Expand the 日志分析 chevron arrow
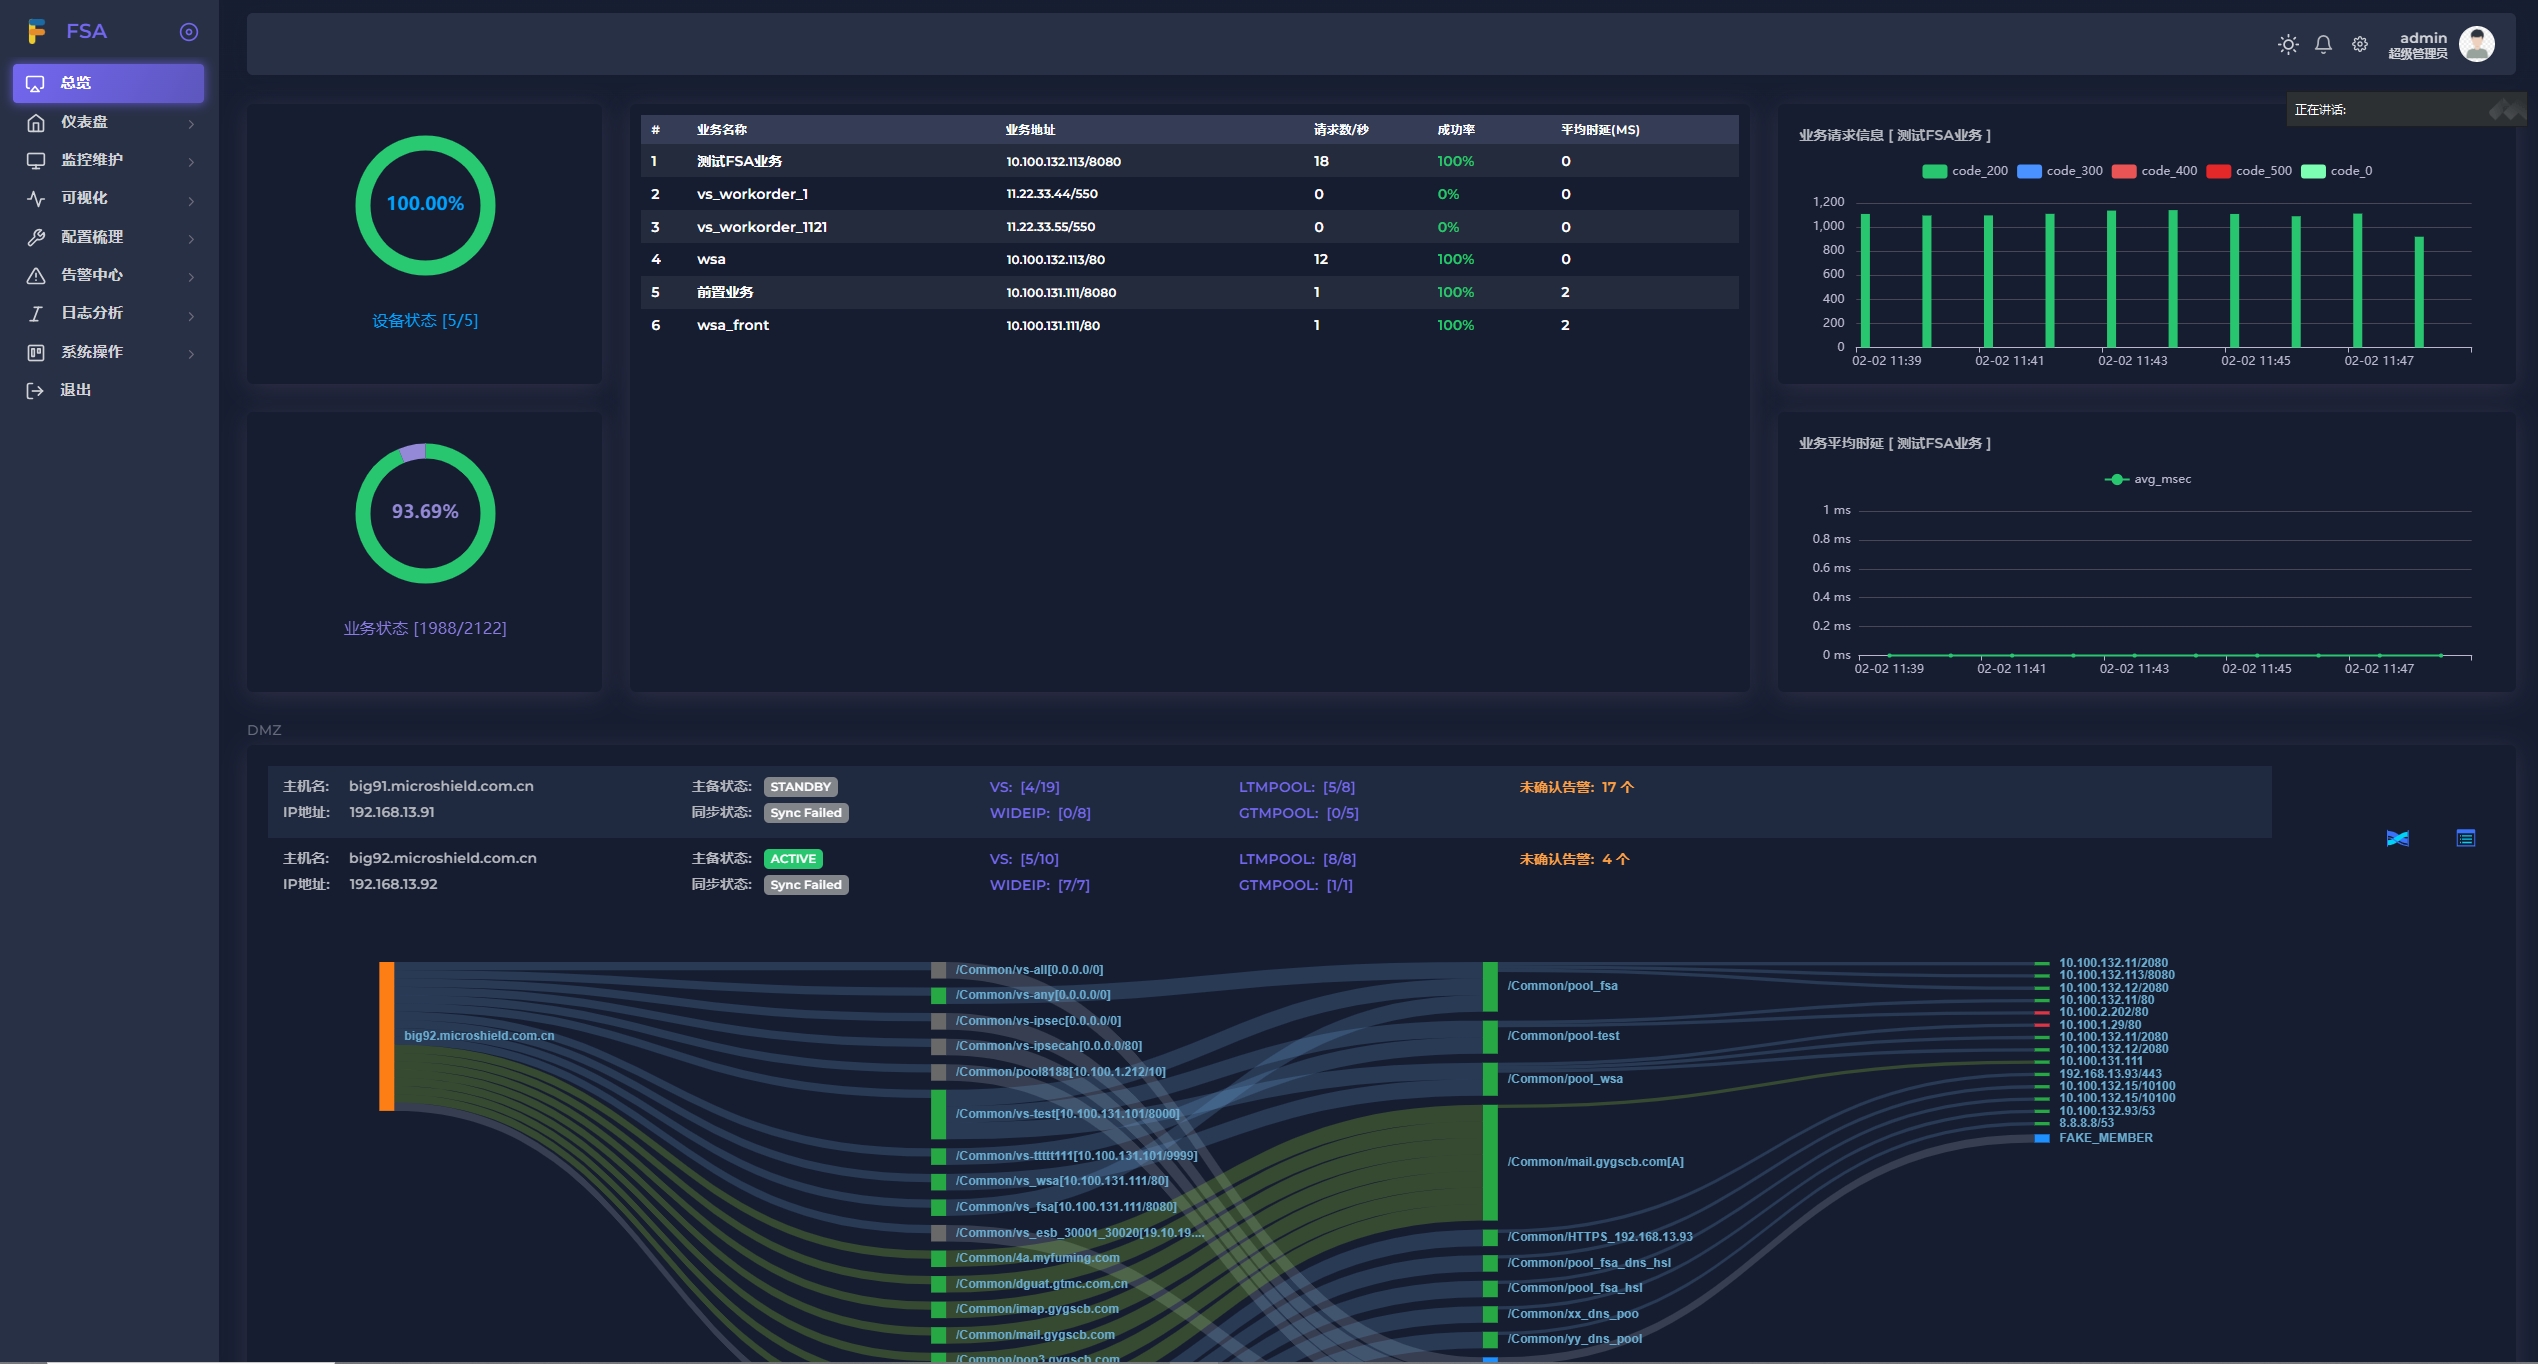 pyautogui.click(x=191, y=315)
